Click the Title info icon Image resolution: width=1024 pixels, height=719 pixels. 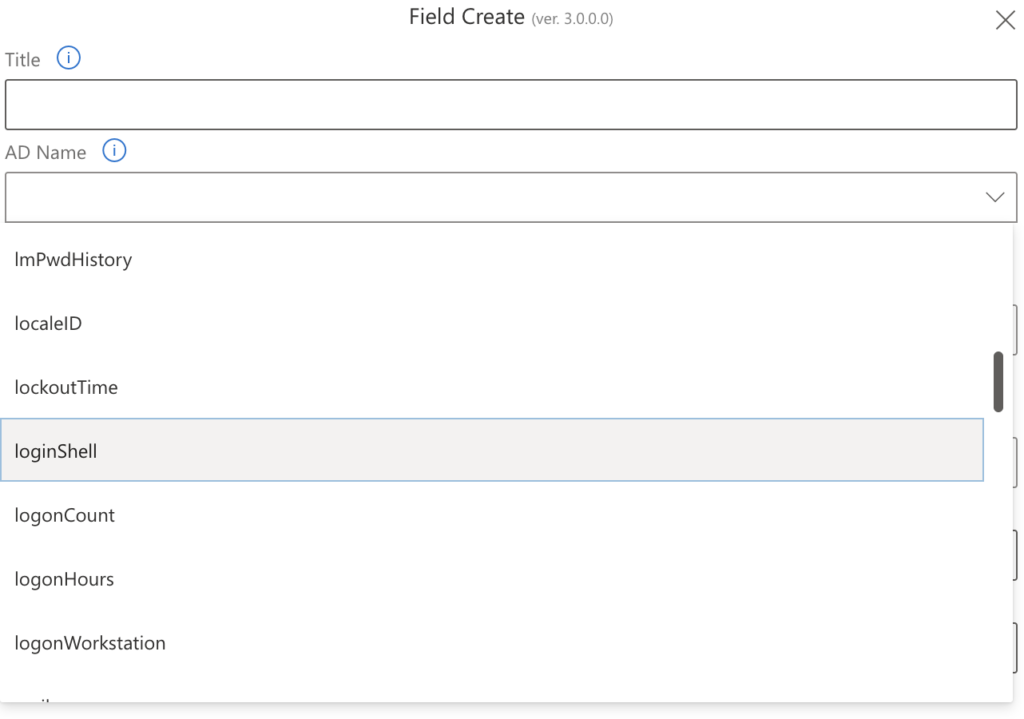68,58
